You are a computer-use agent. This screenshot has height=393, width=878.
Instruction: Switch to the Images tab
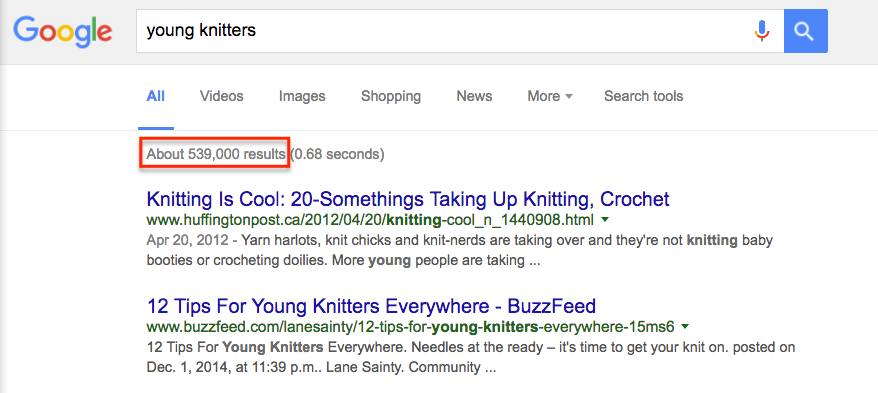pyautogui.click(x=302, y=96)
